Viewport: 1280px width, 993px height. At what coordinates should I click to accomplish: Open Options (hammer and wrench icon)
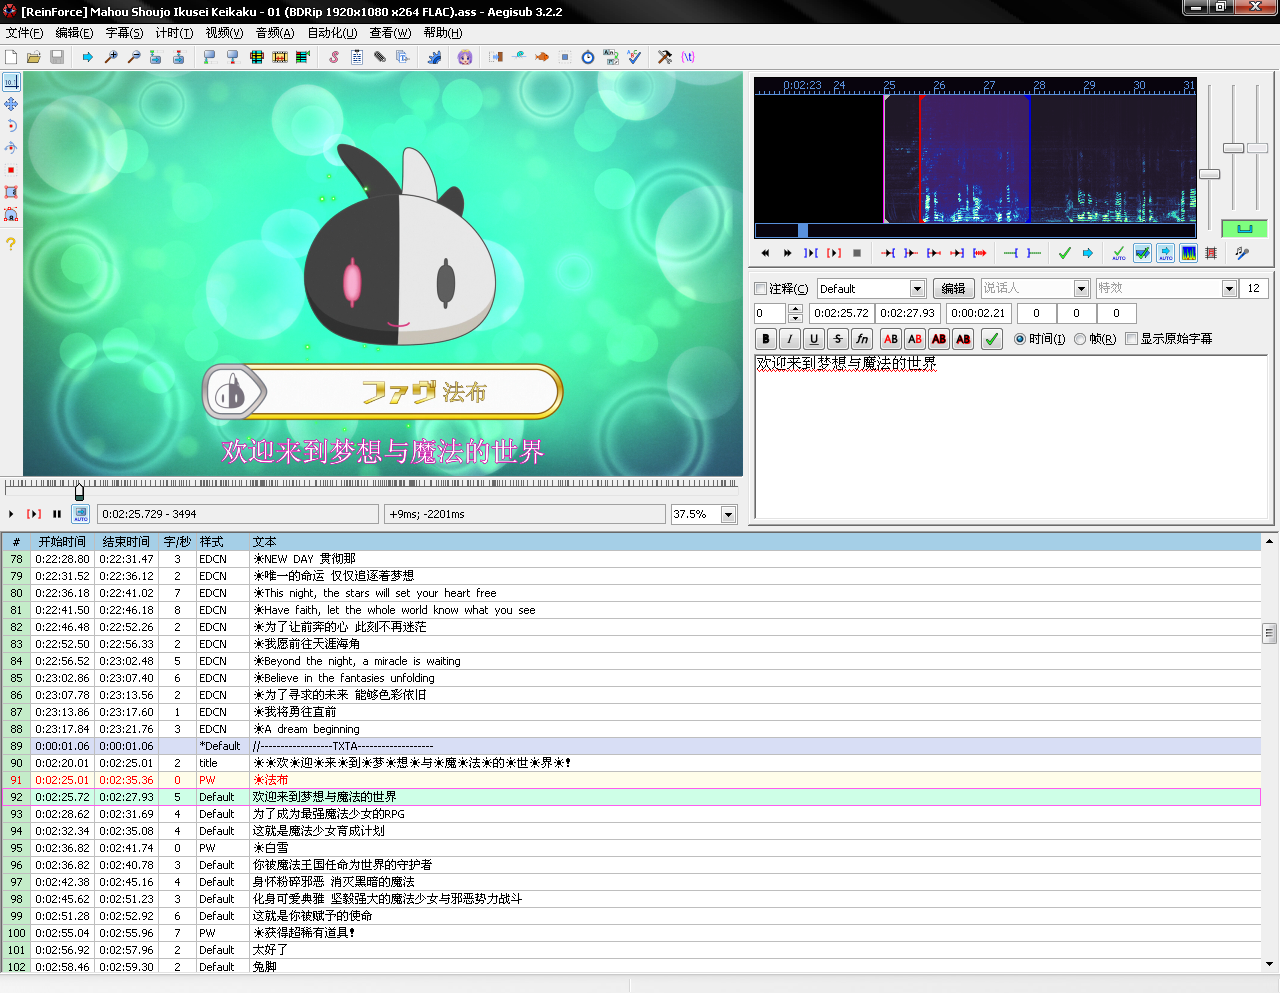[x=665, y=57]
